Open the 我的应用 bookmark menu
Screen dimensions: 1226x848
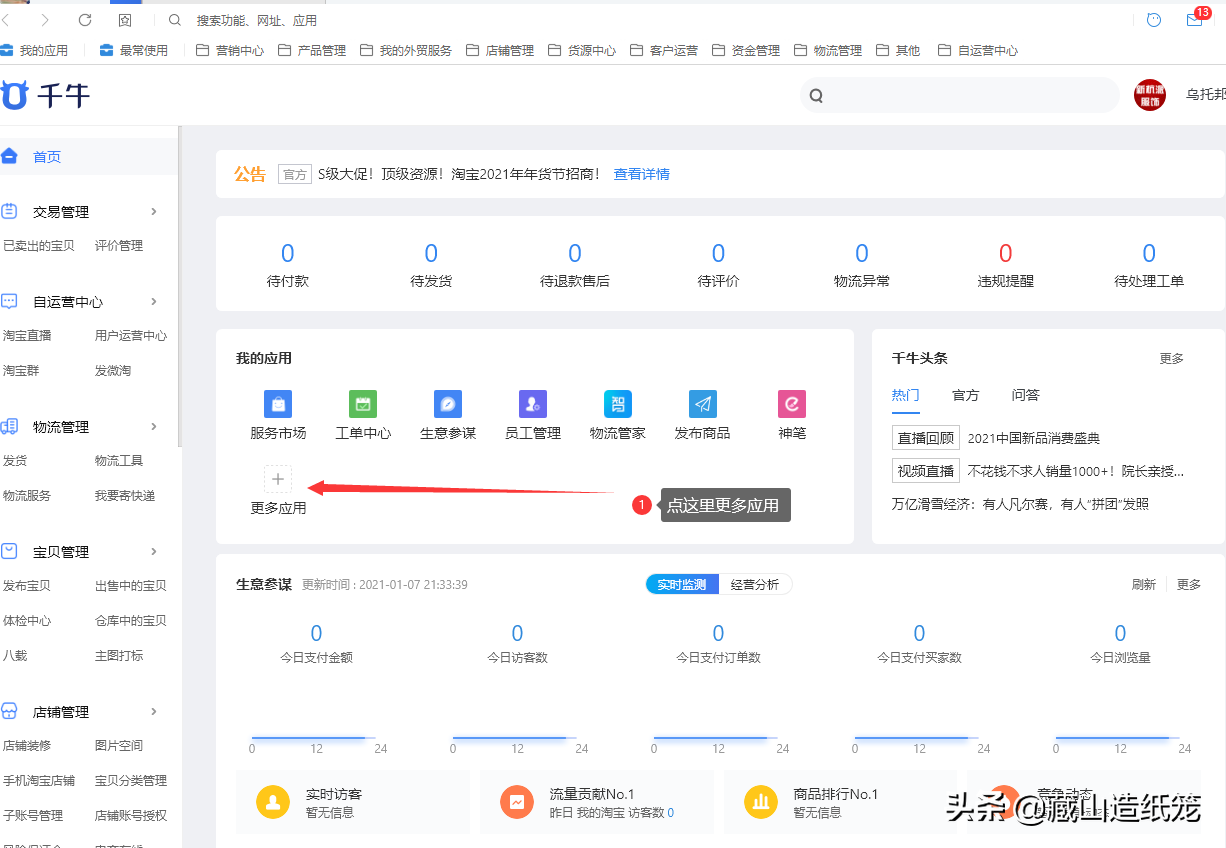(x=34, y=50)
